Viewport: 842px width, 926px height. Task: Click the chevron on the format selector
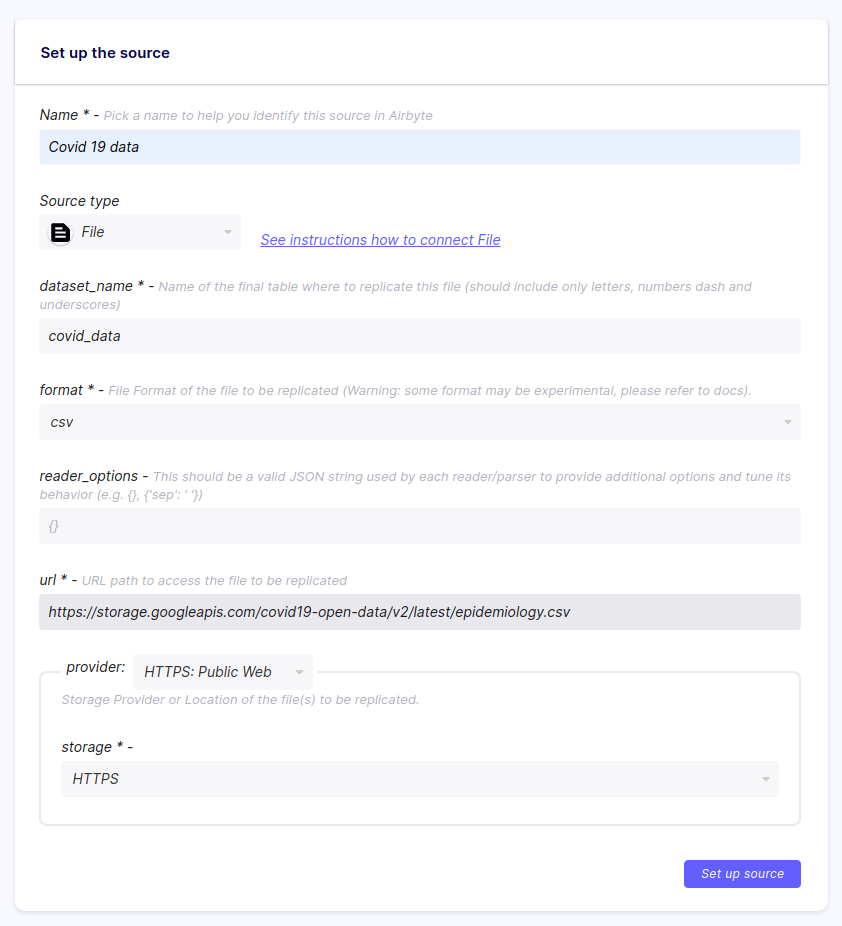pos(788,421)
